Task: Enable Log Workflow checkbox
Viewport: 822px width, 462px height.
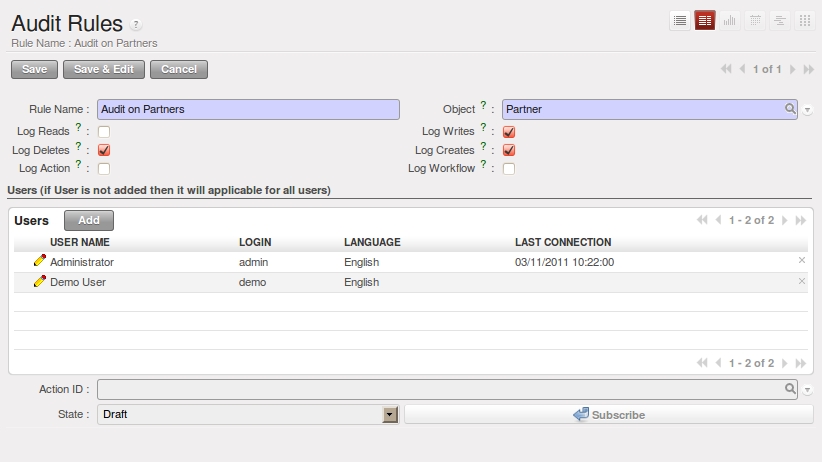Action: pyautogui.click(x=509, y=168)
